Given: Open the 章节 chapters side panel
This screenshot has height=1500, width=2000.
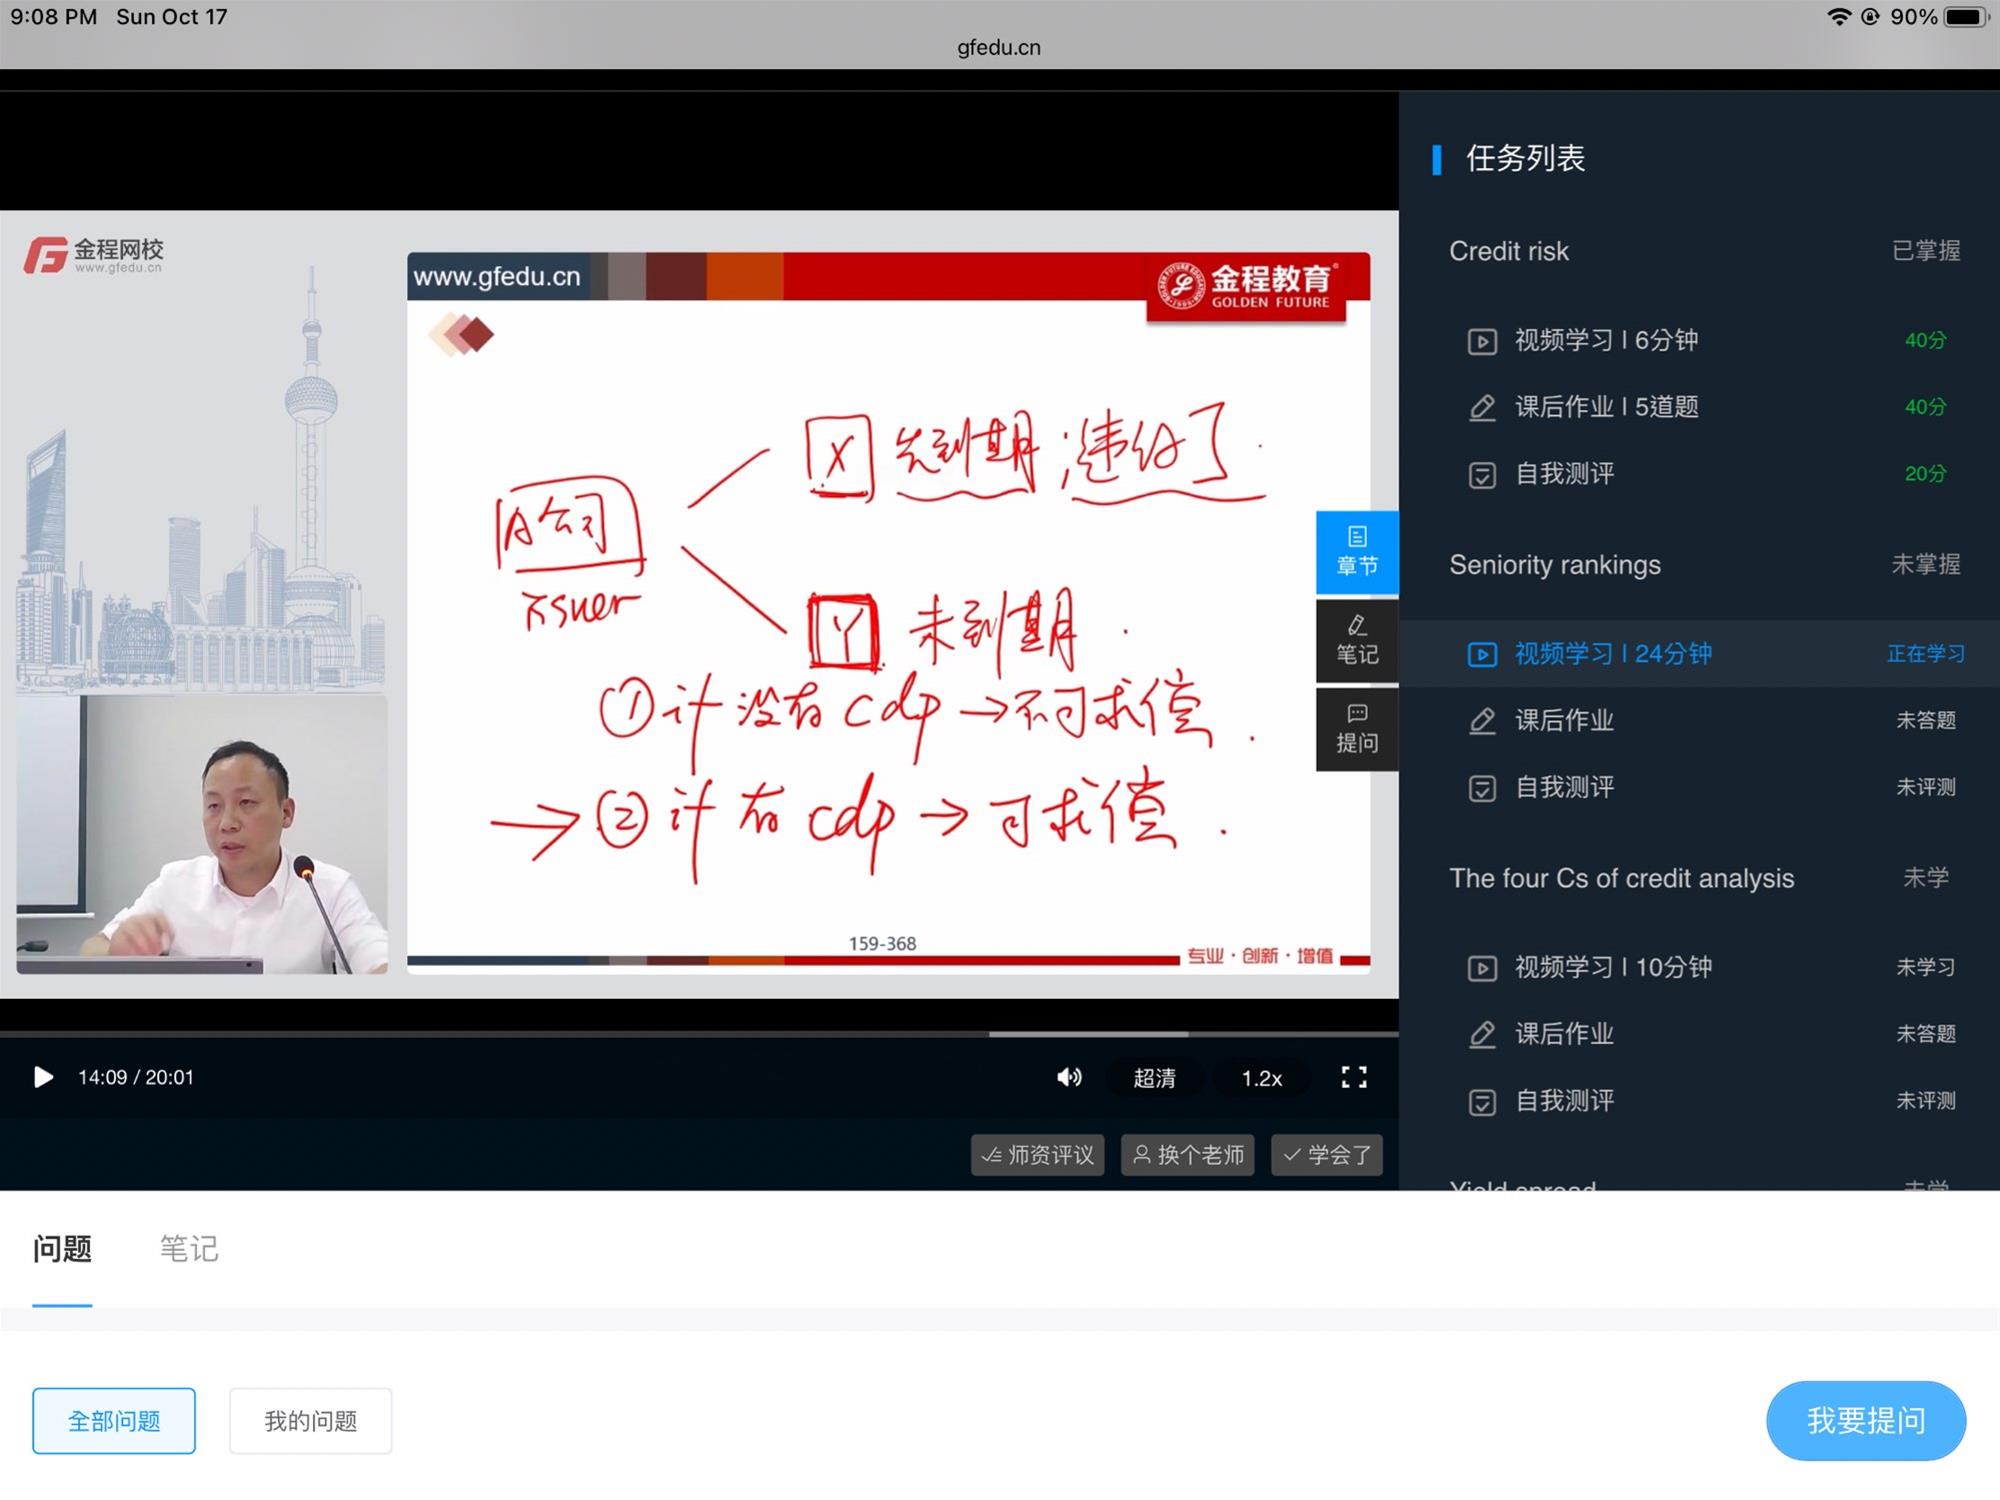Looking at the screenshot, I should click(x=1356, y=551).
